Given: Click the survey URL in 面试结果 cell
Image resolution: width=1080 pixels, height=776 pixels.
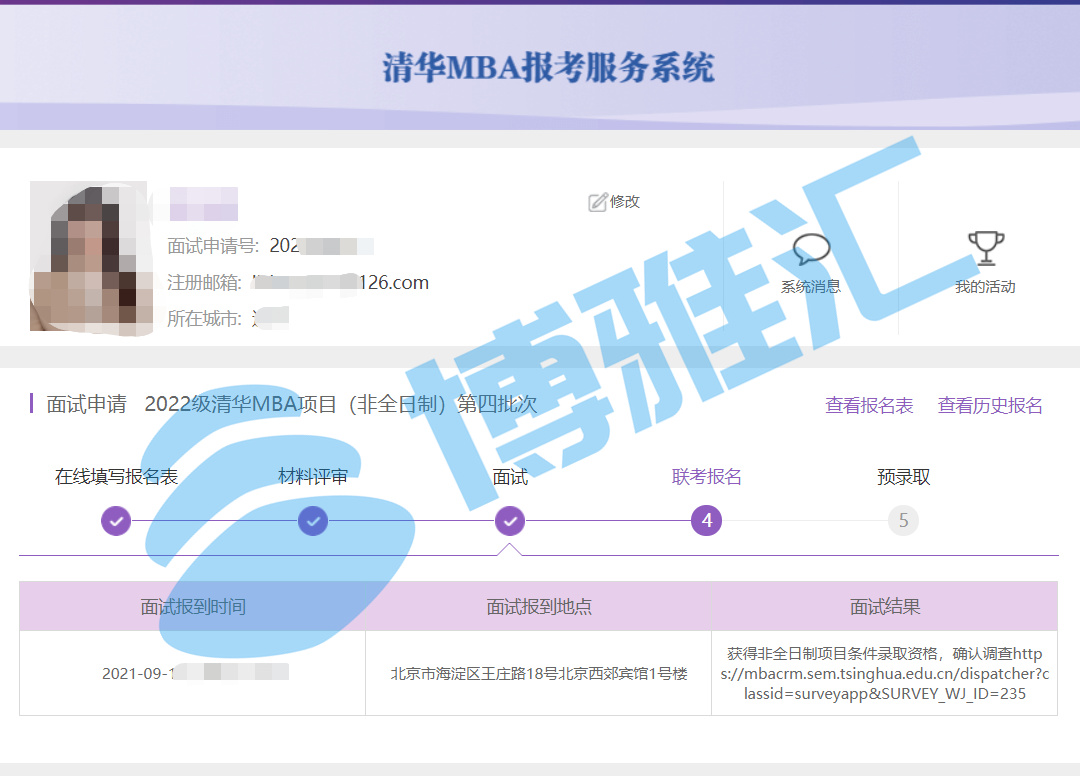Looking at the screenshot, I should pos(885,673).
